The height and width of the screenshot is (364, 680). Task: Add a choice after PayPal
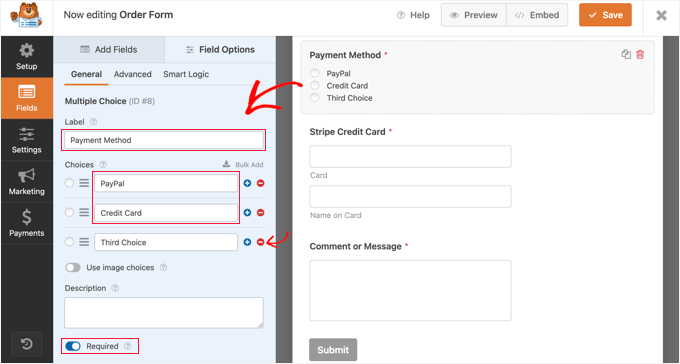[x=247, y=184]
